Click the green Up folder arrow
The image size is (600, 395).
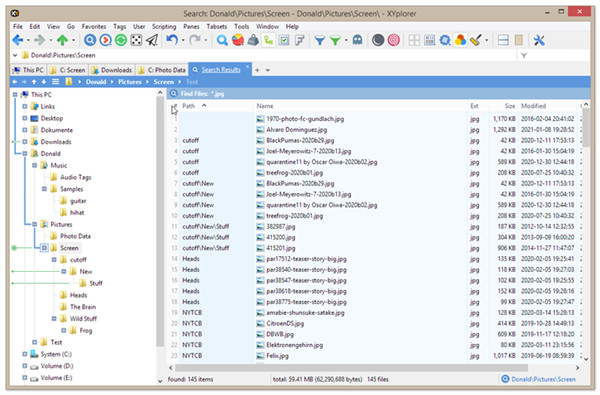(62, 40)
